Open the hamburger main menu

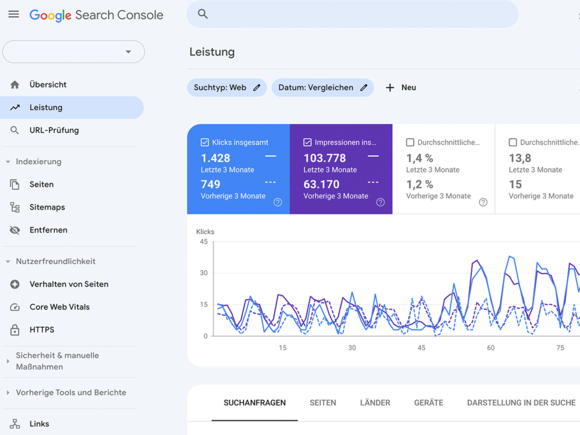[x=14, y=14]
